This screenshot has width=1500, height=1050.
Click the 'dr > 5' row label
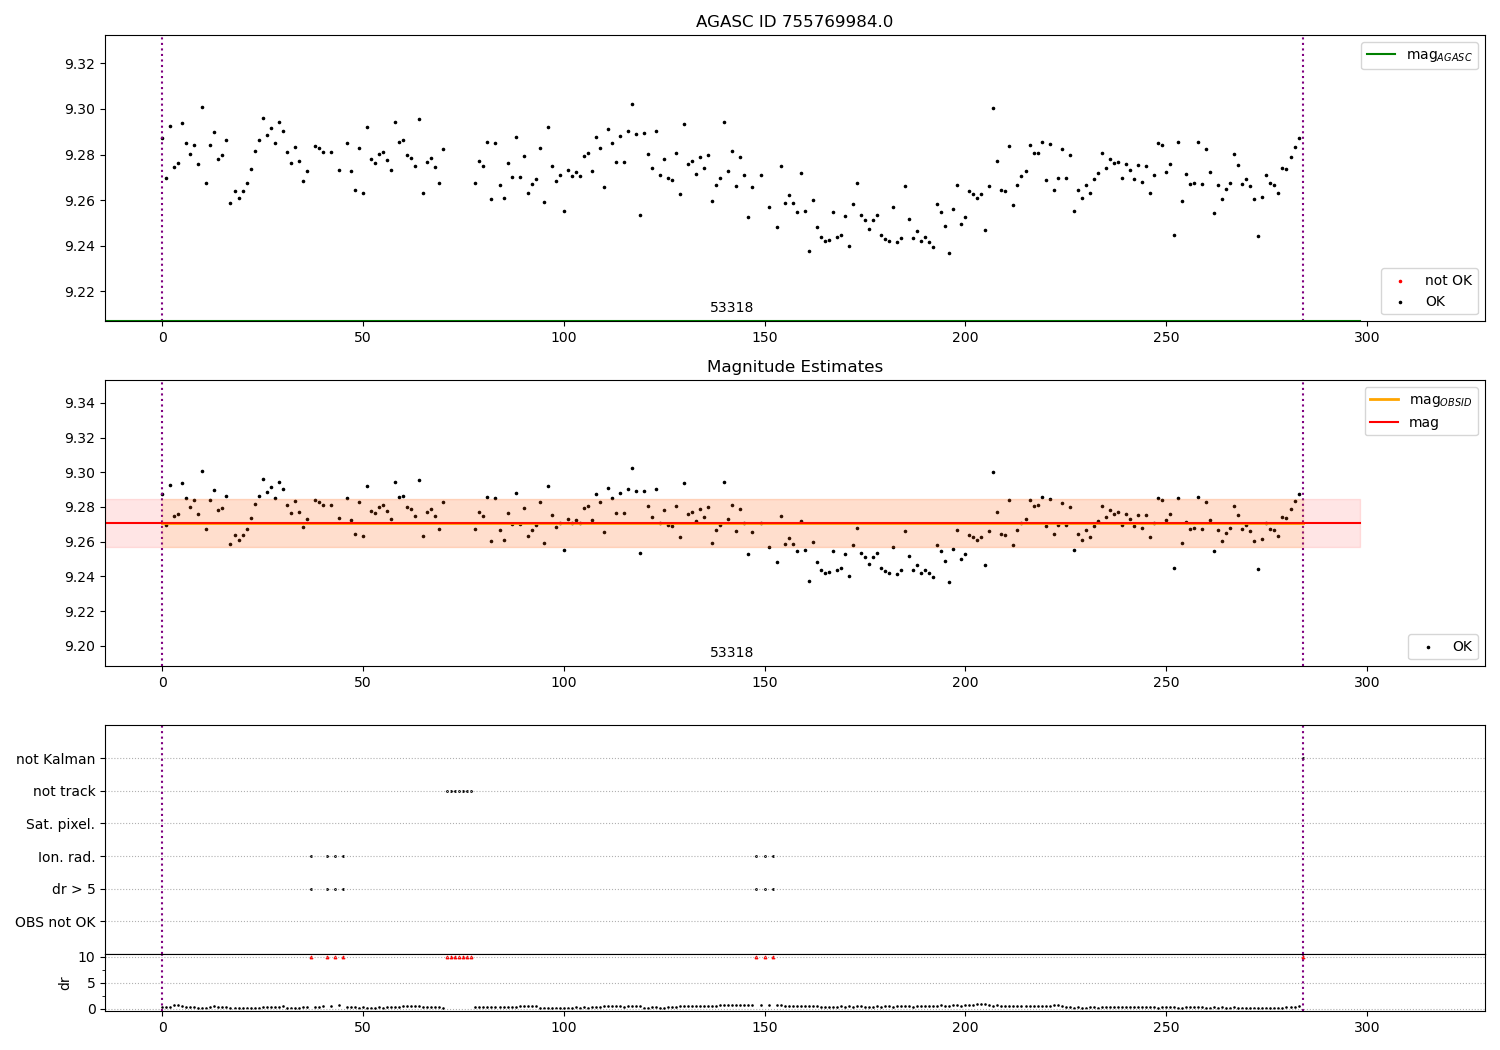click(74, 889)
